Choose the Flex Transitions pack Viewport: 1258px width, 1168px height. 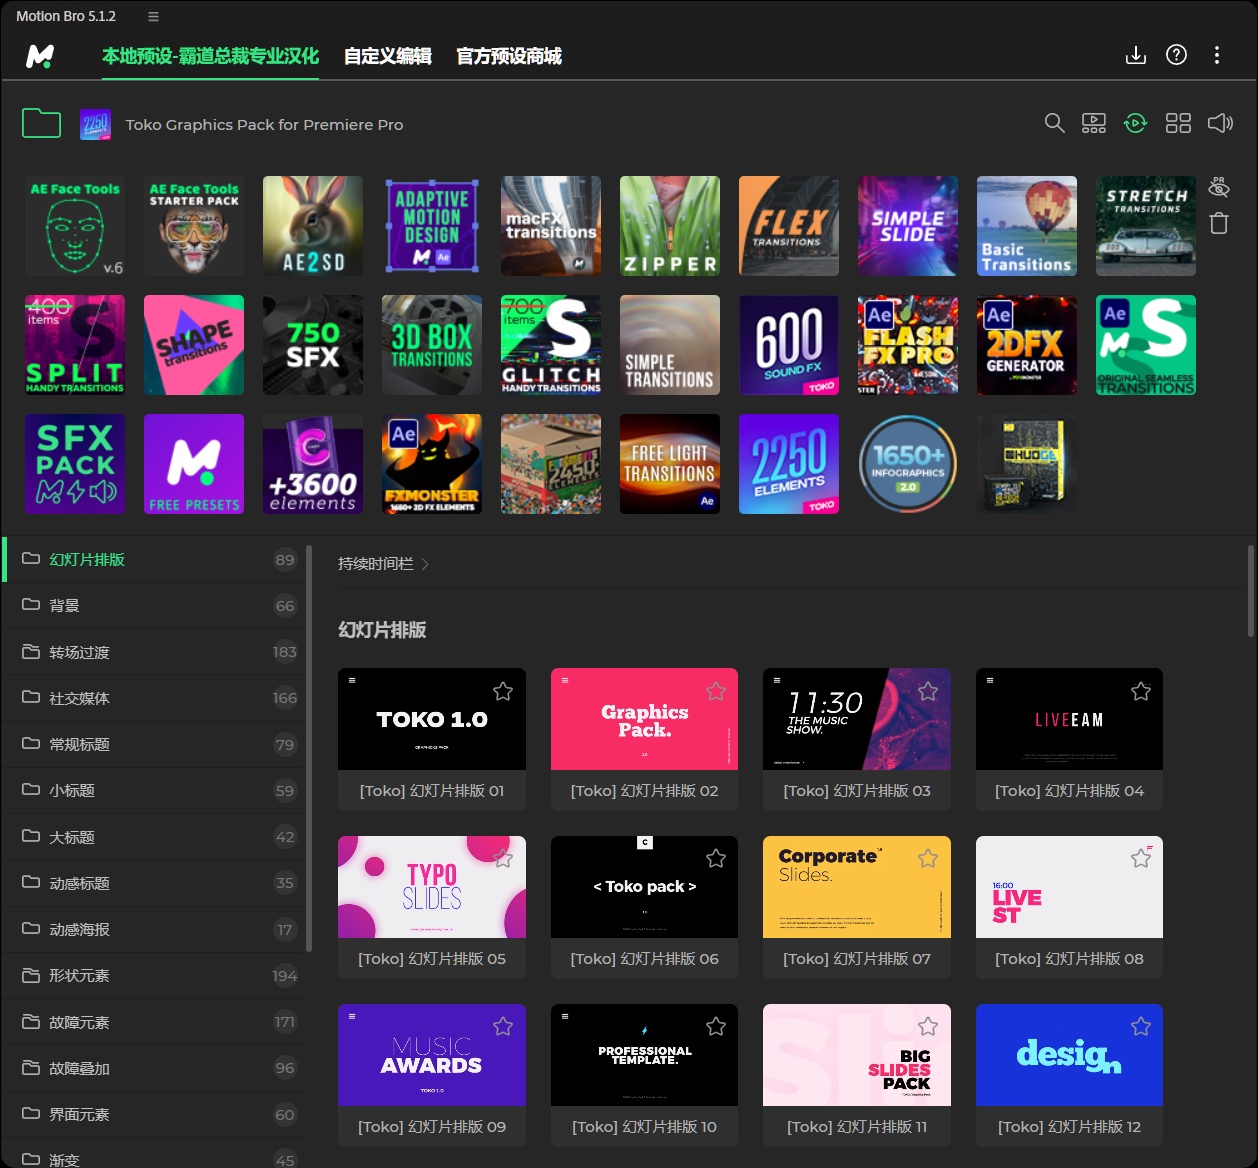(789, 226)
